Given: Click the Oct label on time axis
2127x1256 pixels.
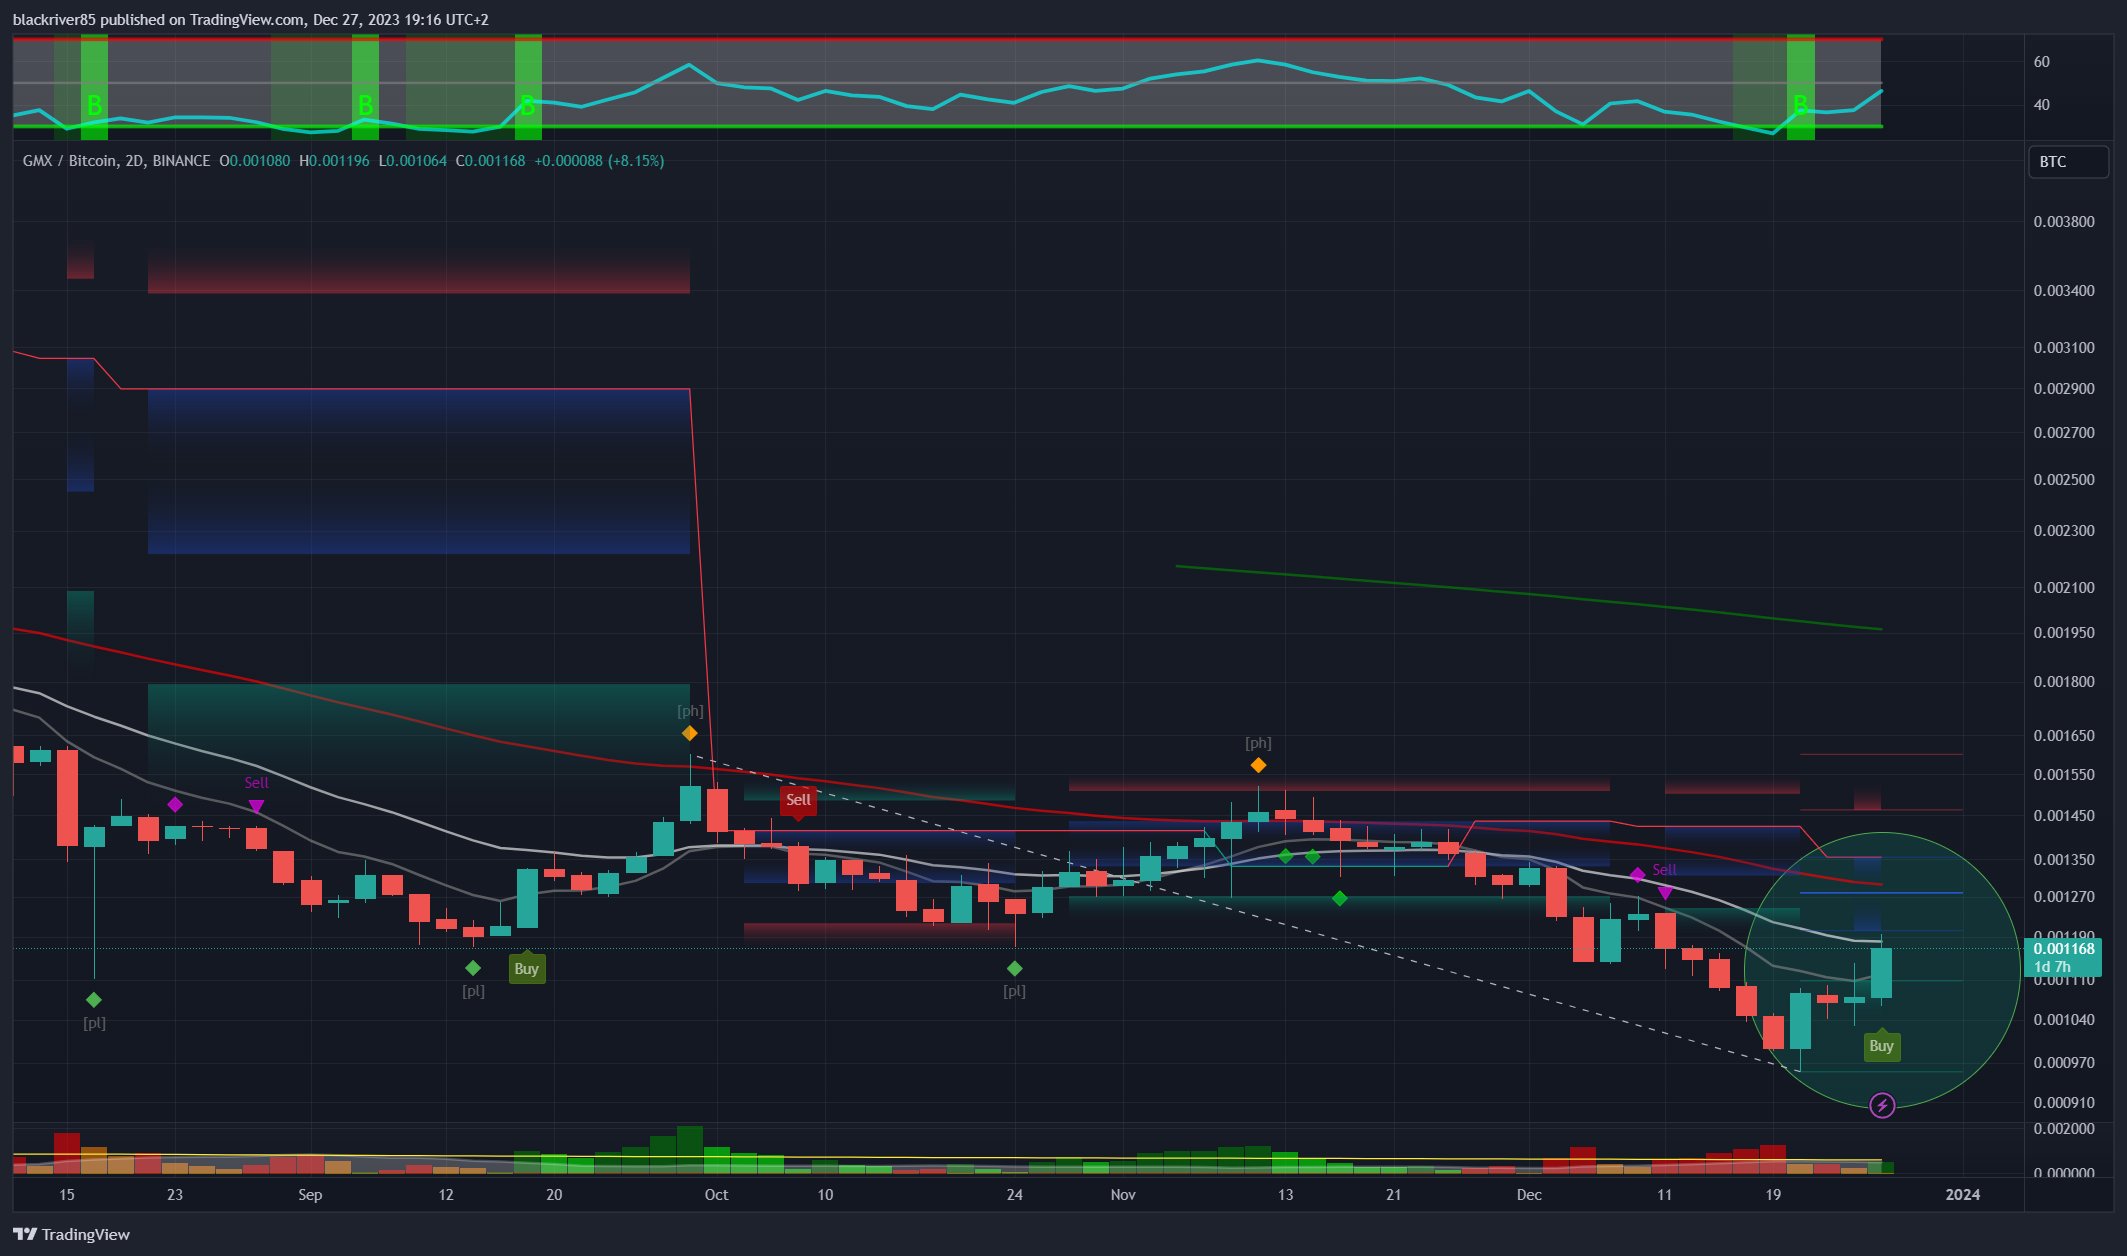Looking at the screenshot, I should point(716,1195).
